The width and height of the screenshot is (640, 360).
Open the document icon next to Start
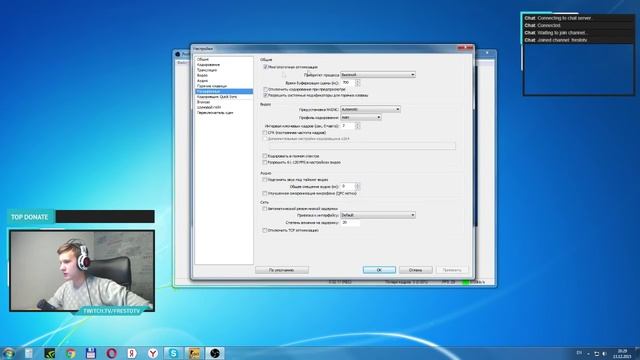point(29,353)
